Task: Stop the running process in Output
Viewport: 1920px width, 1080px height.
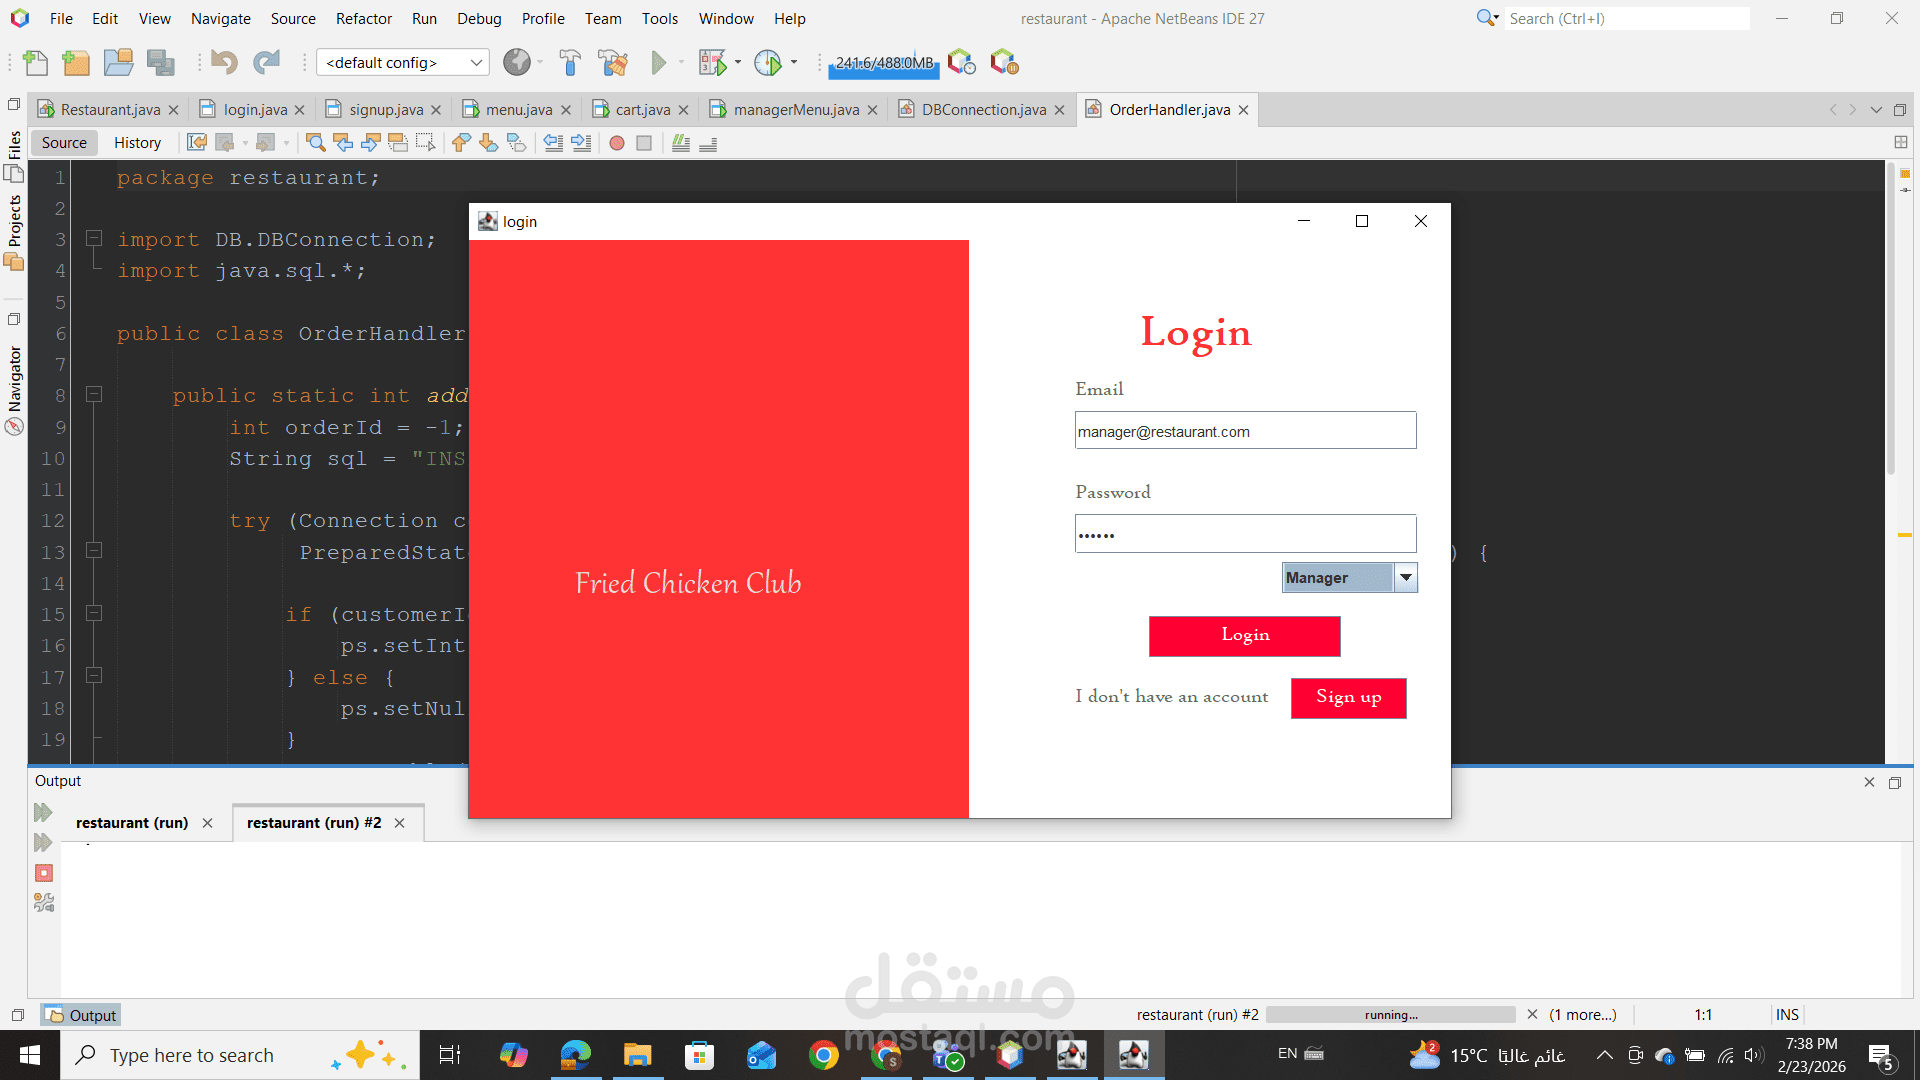Action: click(44, 873)
